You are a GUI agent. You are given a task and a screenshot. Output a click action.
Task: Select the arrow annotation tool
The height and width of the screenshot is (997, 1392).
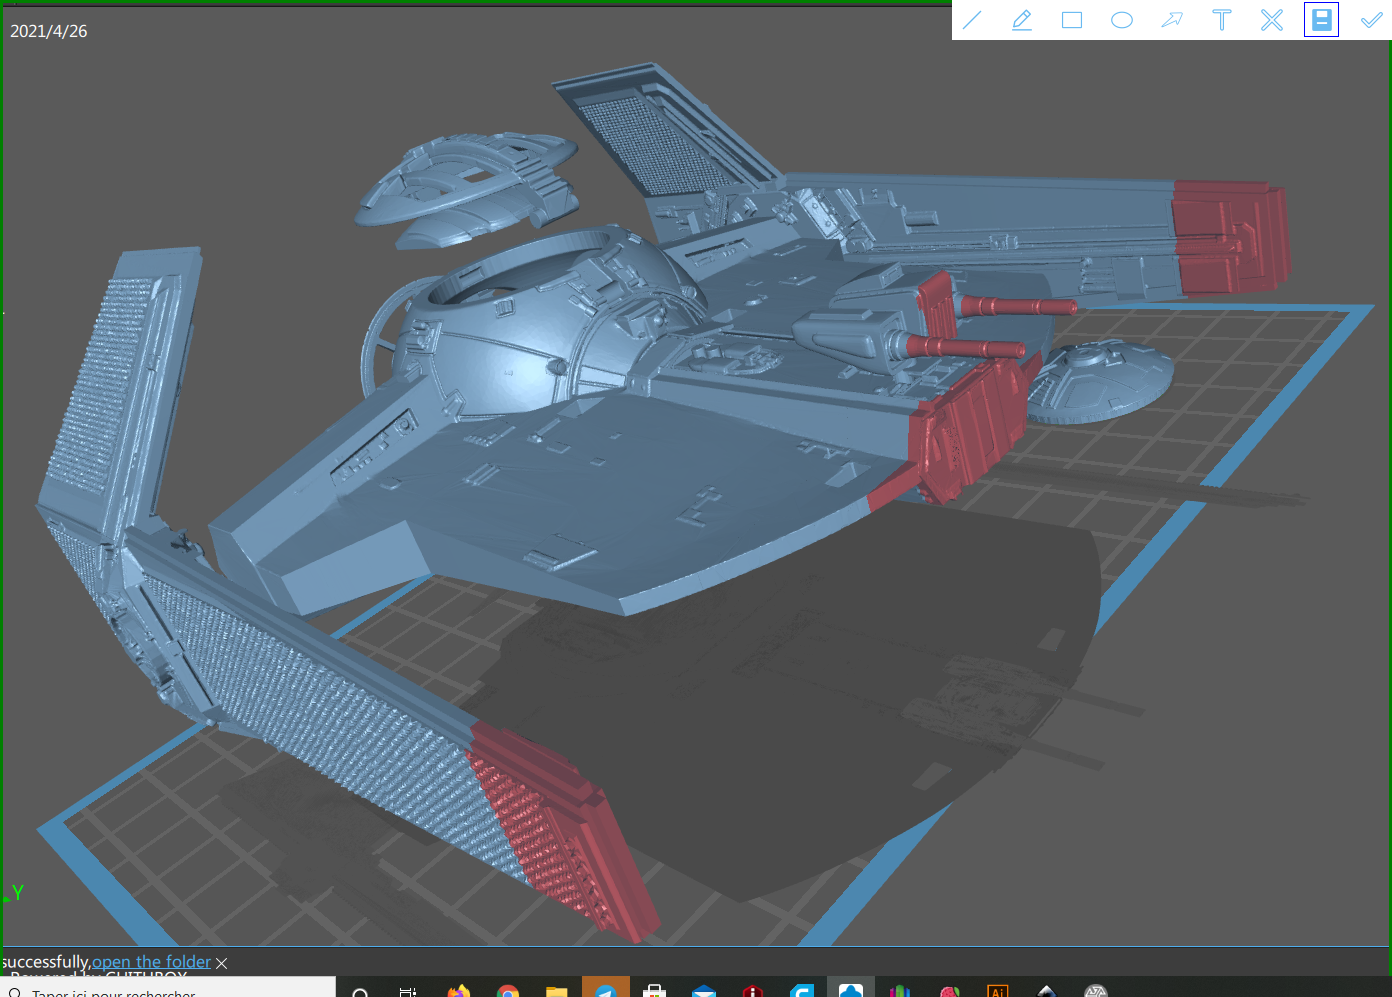[1172, 20]
